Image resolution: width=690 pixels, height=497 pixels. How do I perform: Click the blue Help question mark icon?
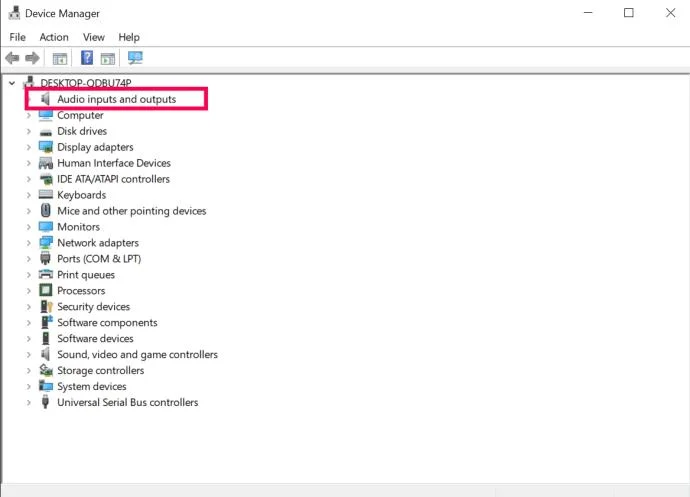(87, 58)
